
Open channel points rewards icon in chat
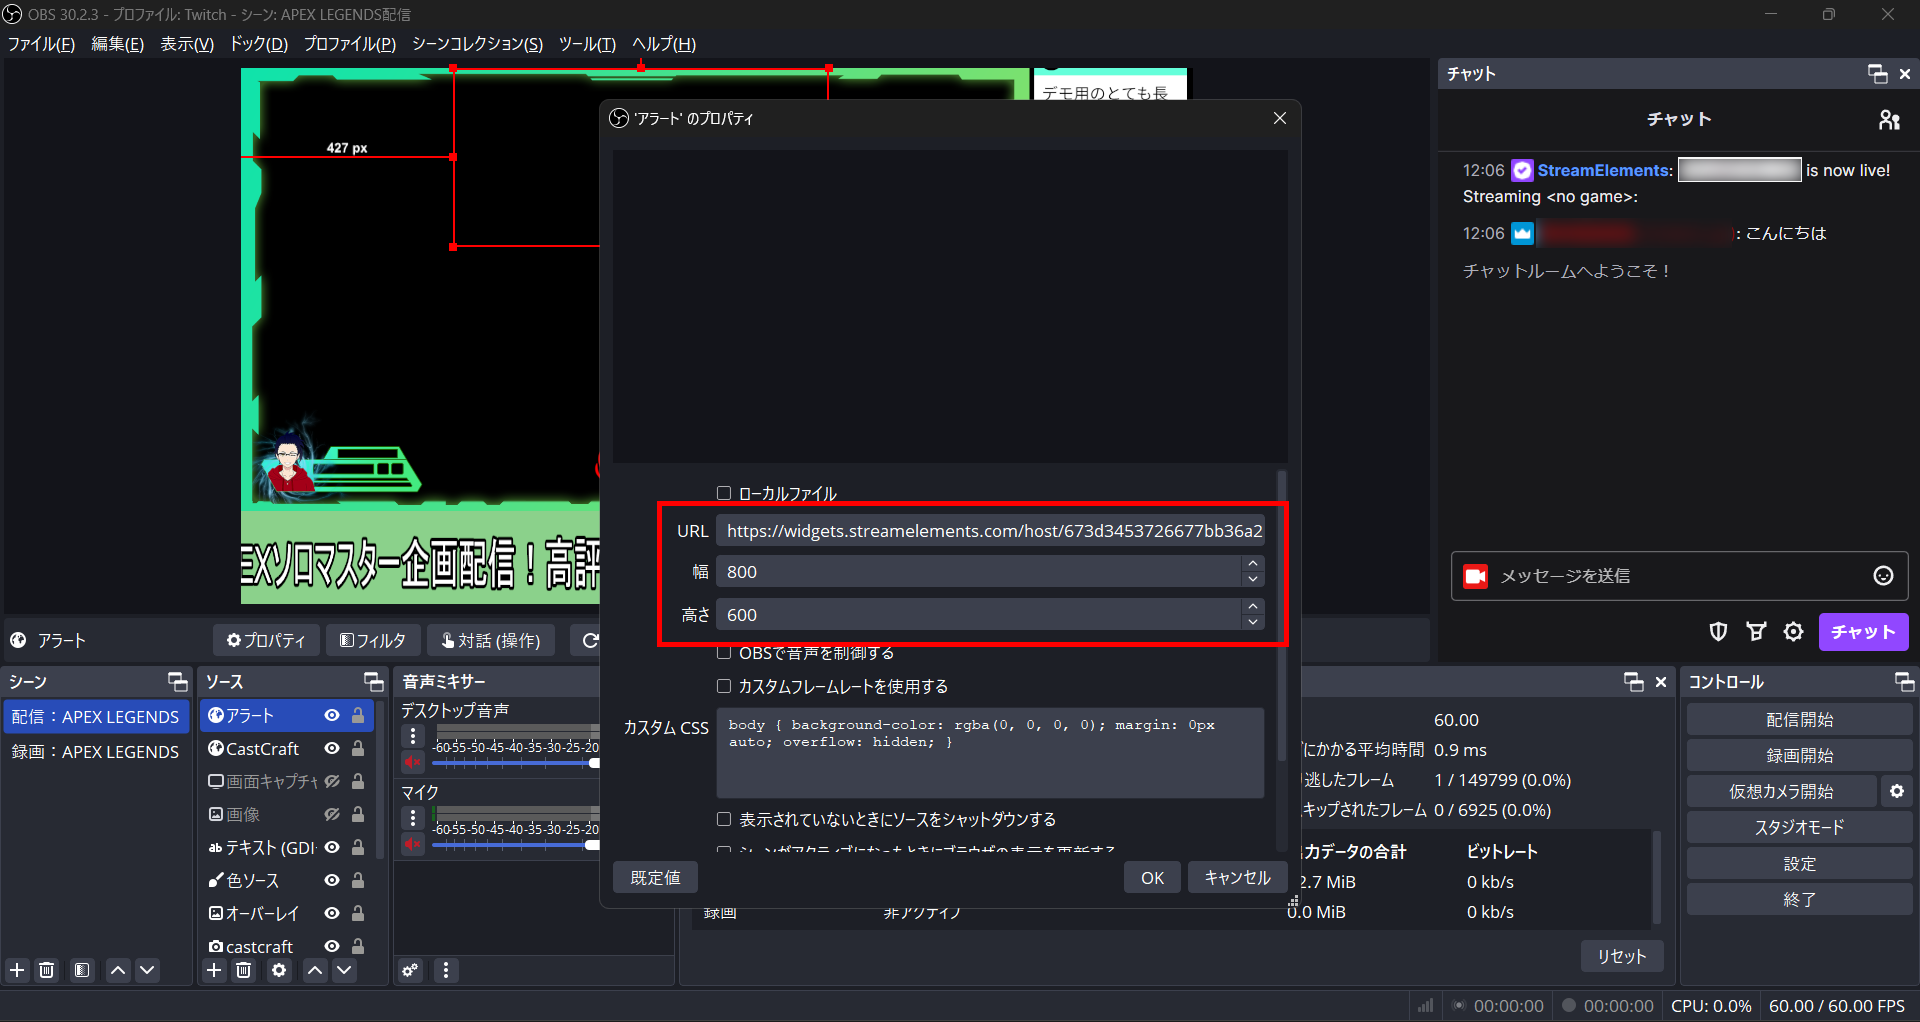(x=1756, y=631)
